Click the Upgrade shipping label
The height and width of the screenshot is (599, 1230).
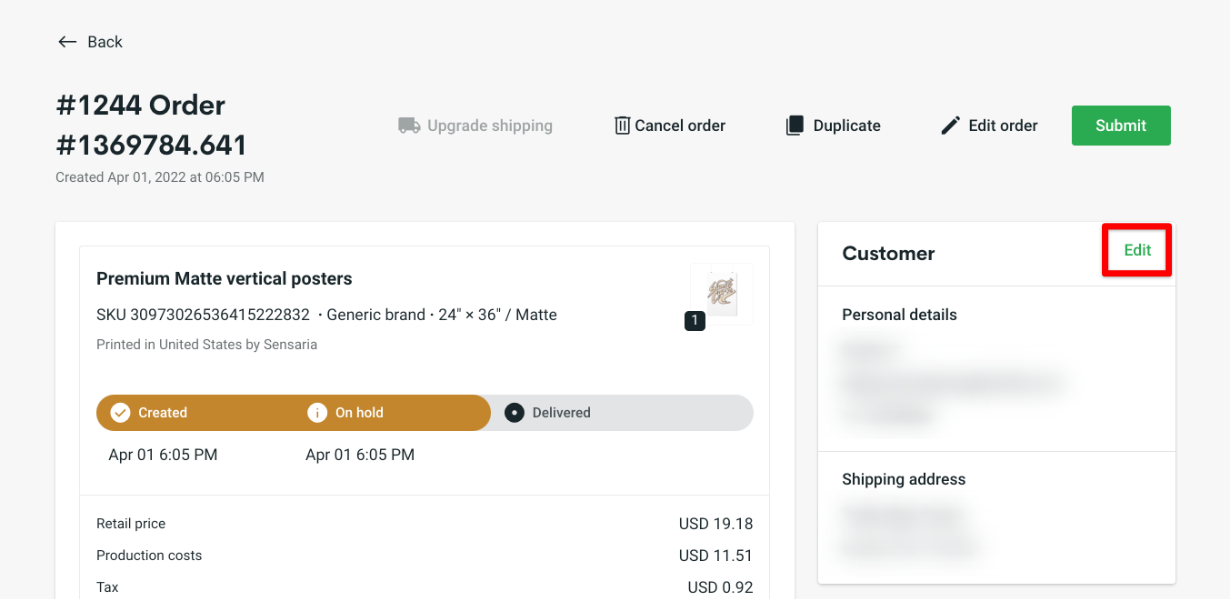pyautogui.click(x=490, y=126)
